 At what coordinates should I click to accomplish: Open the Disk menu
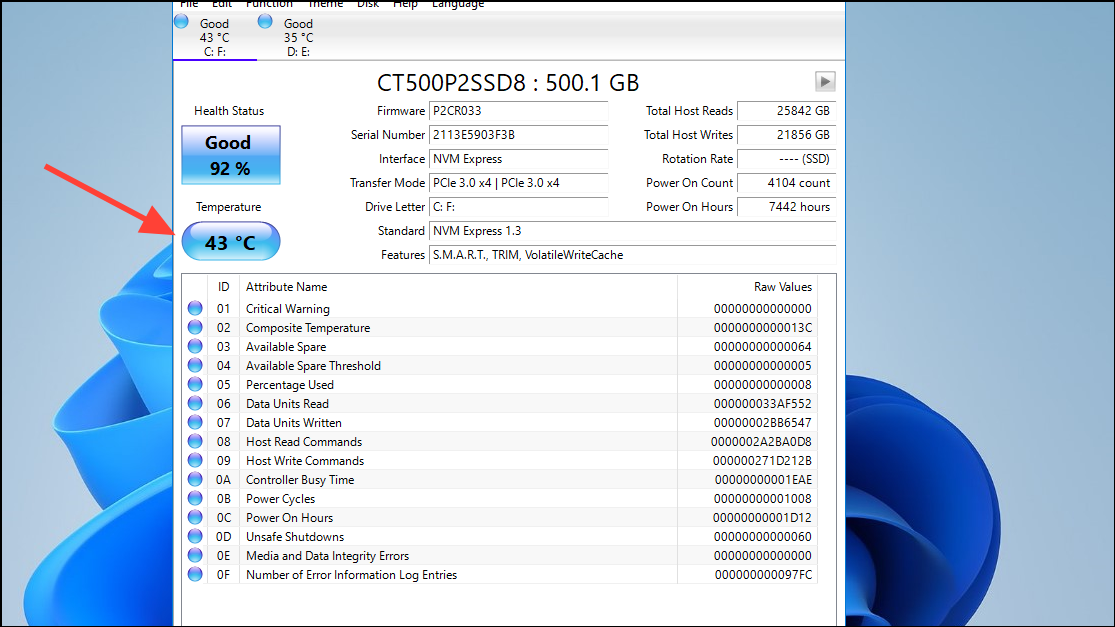367,4
